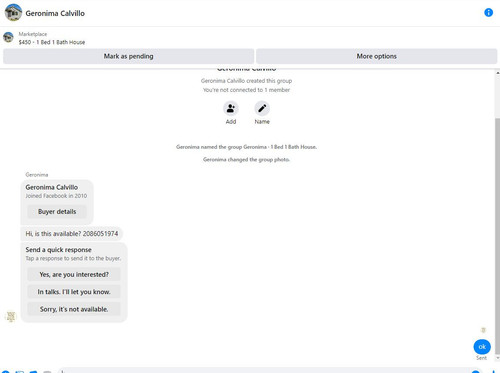Click the scrollbar up arrow
Screen dimensions: 500x373
coord(498,72)
